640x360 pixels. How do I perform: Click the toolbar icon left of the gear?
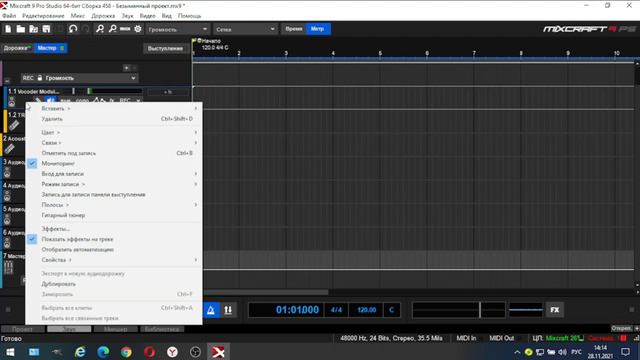[x=125, y=29]
